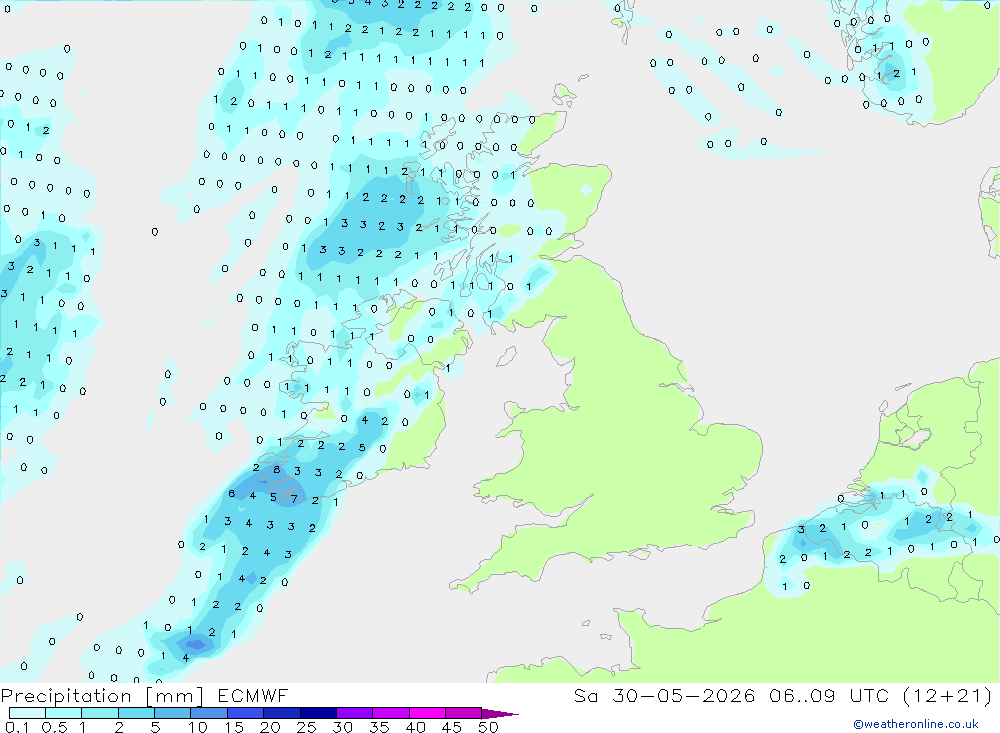1000x733 pixels.
Task: Click the purple legend color between 30 and 35
Action: click(355, 713)
